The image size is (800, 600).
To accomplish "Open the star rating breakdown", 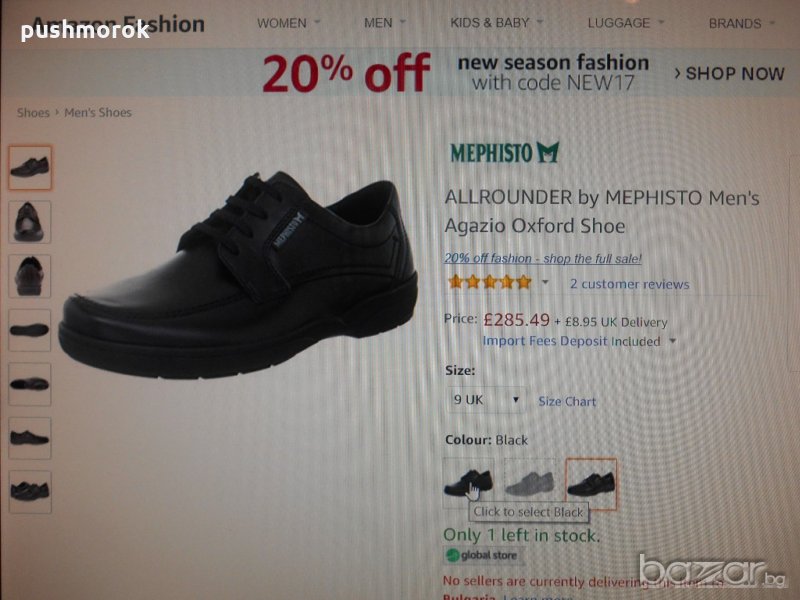I will [489, 282].
